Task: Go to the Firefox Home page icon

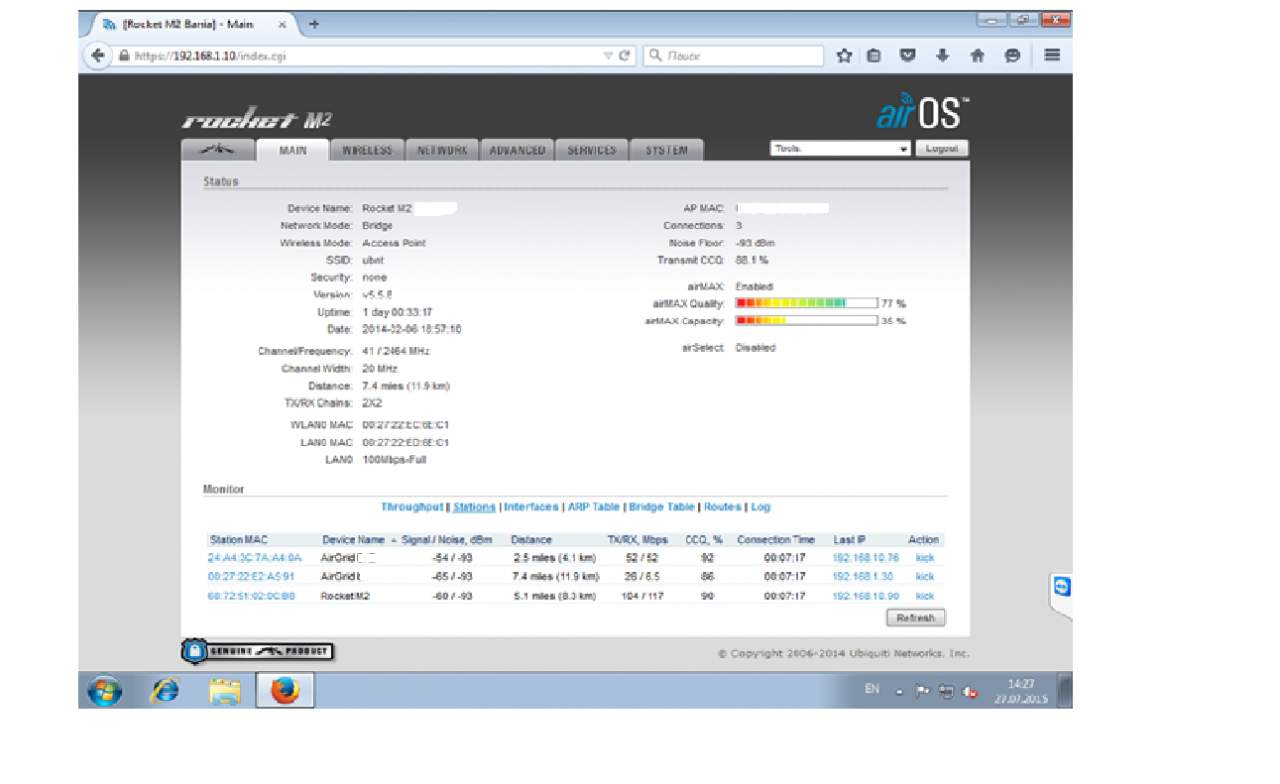Action: tap(978, 56)
